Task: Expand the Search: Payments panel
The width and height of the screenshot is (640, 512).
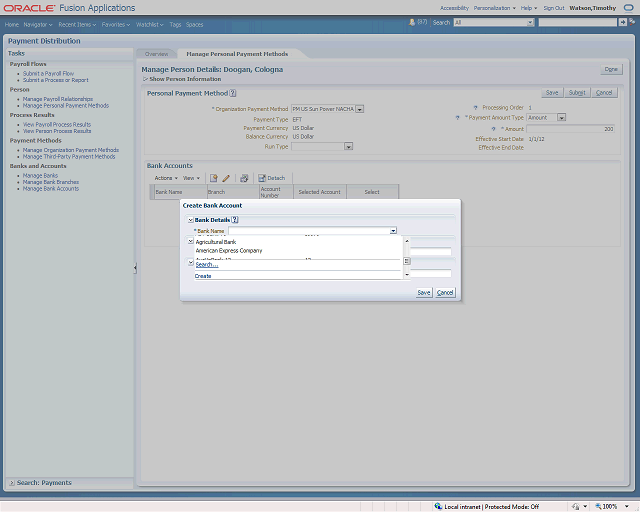Action: click(11, 483)
